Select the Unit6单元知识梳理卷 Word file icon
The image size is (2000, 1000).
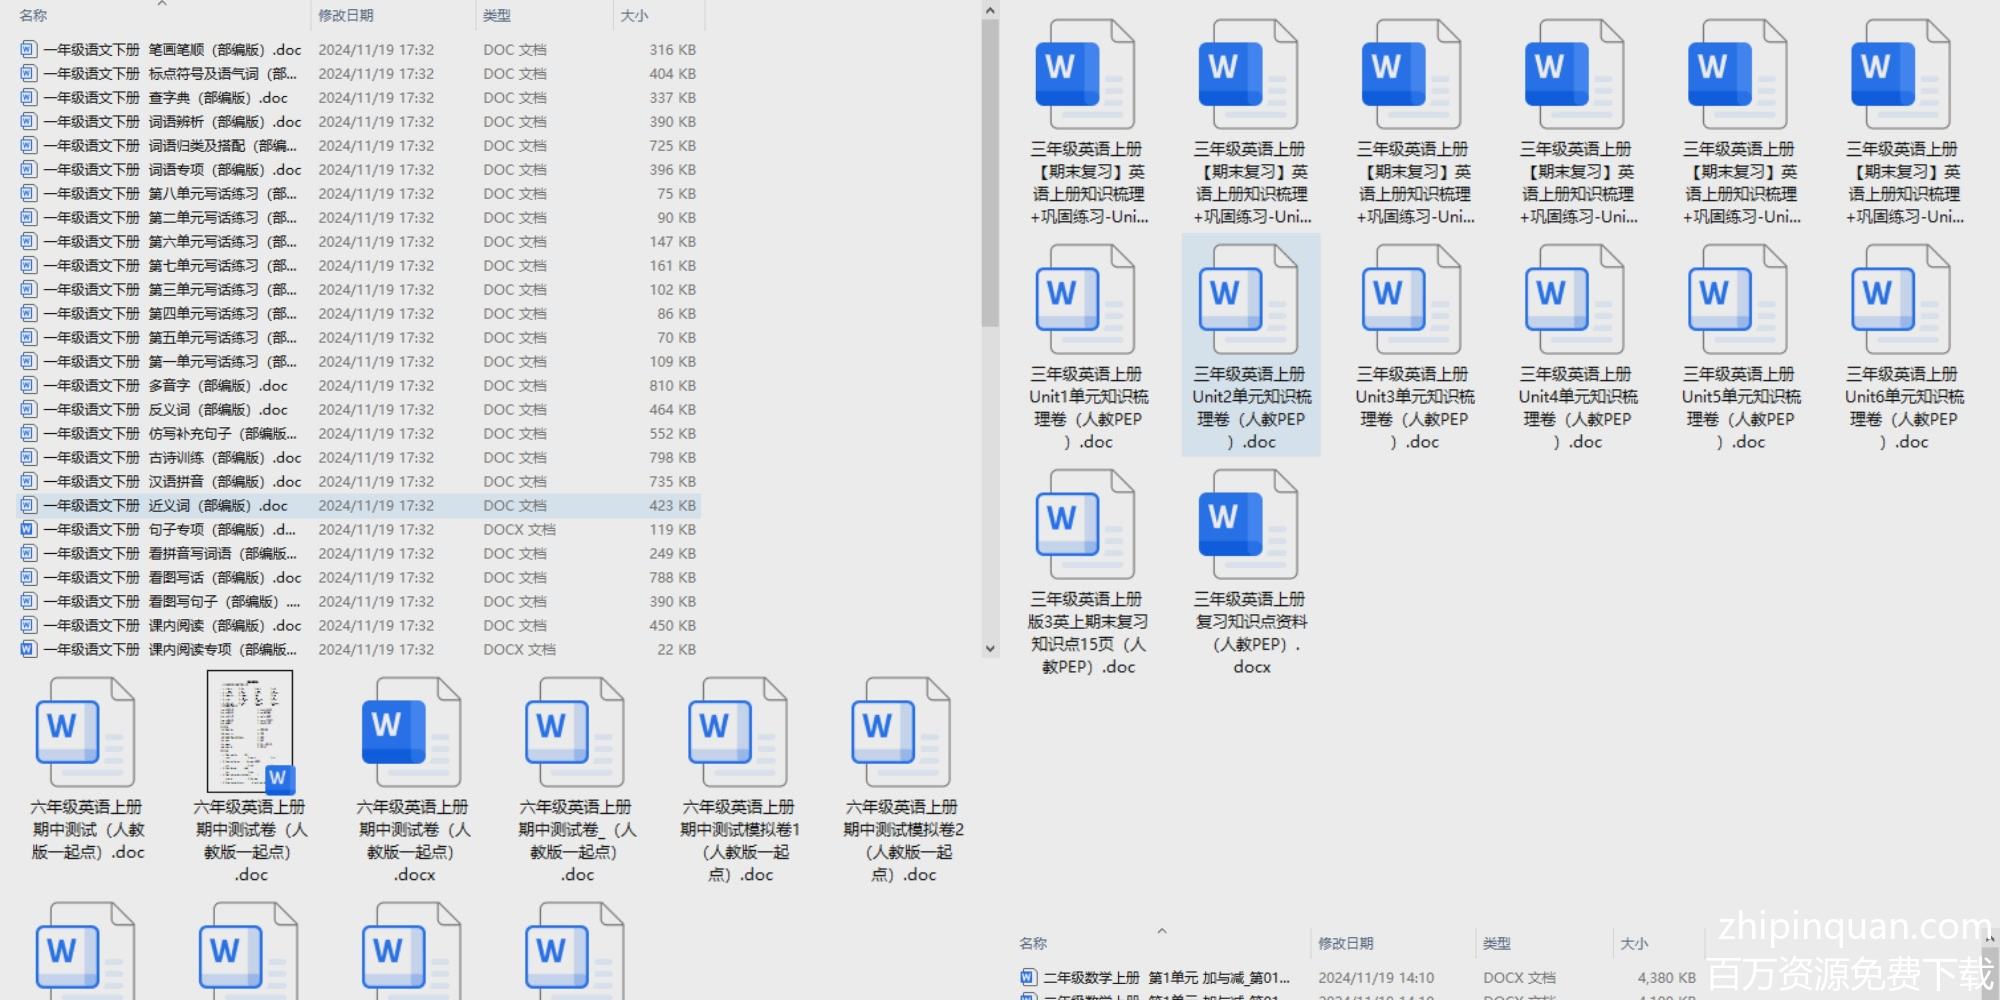pos(1900,300)
